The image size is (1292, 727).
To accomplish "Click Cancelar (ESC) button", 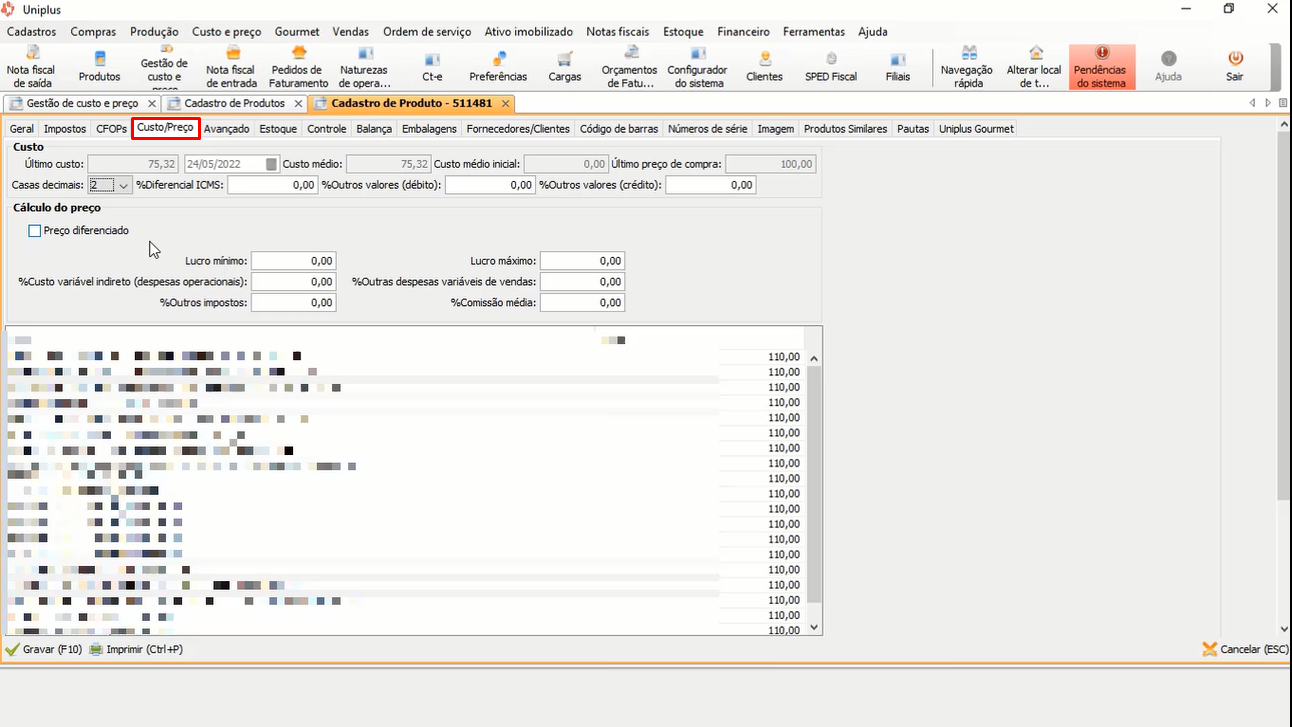I will 1246,649.
